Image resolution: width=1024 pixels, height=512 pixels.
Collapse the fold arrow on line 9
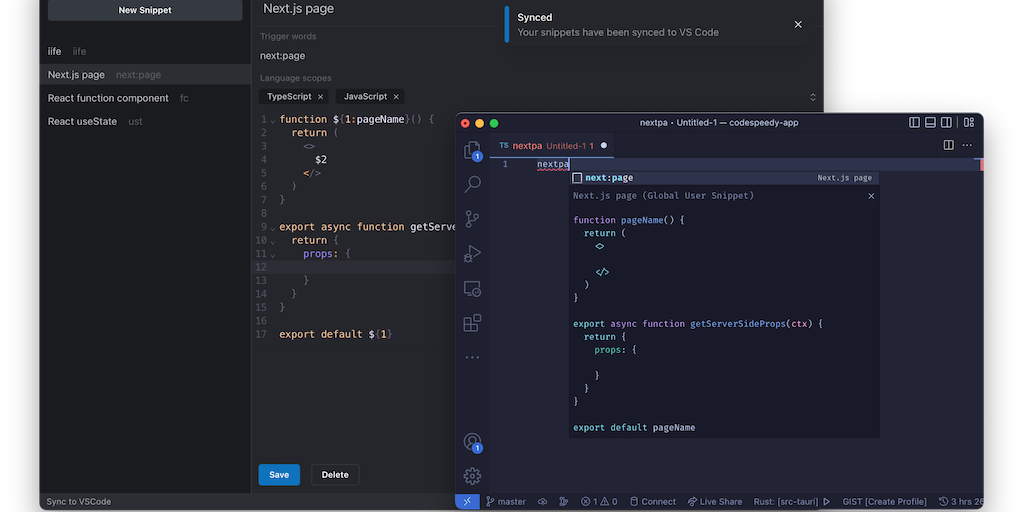click(x=272, y=227)
